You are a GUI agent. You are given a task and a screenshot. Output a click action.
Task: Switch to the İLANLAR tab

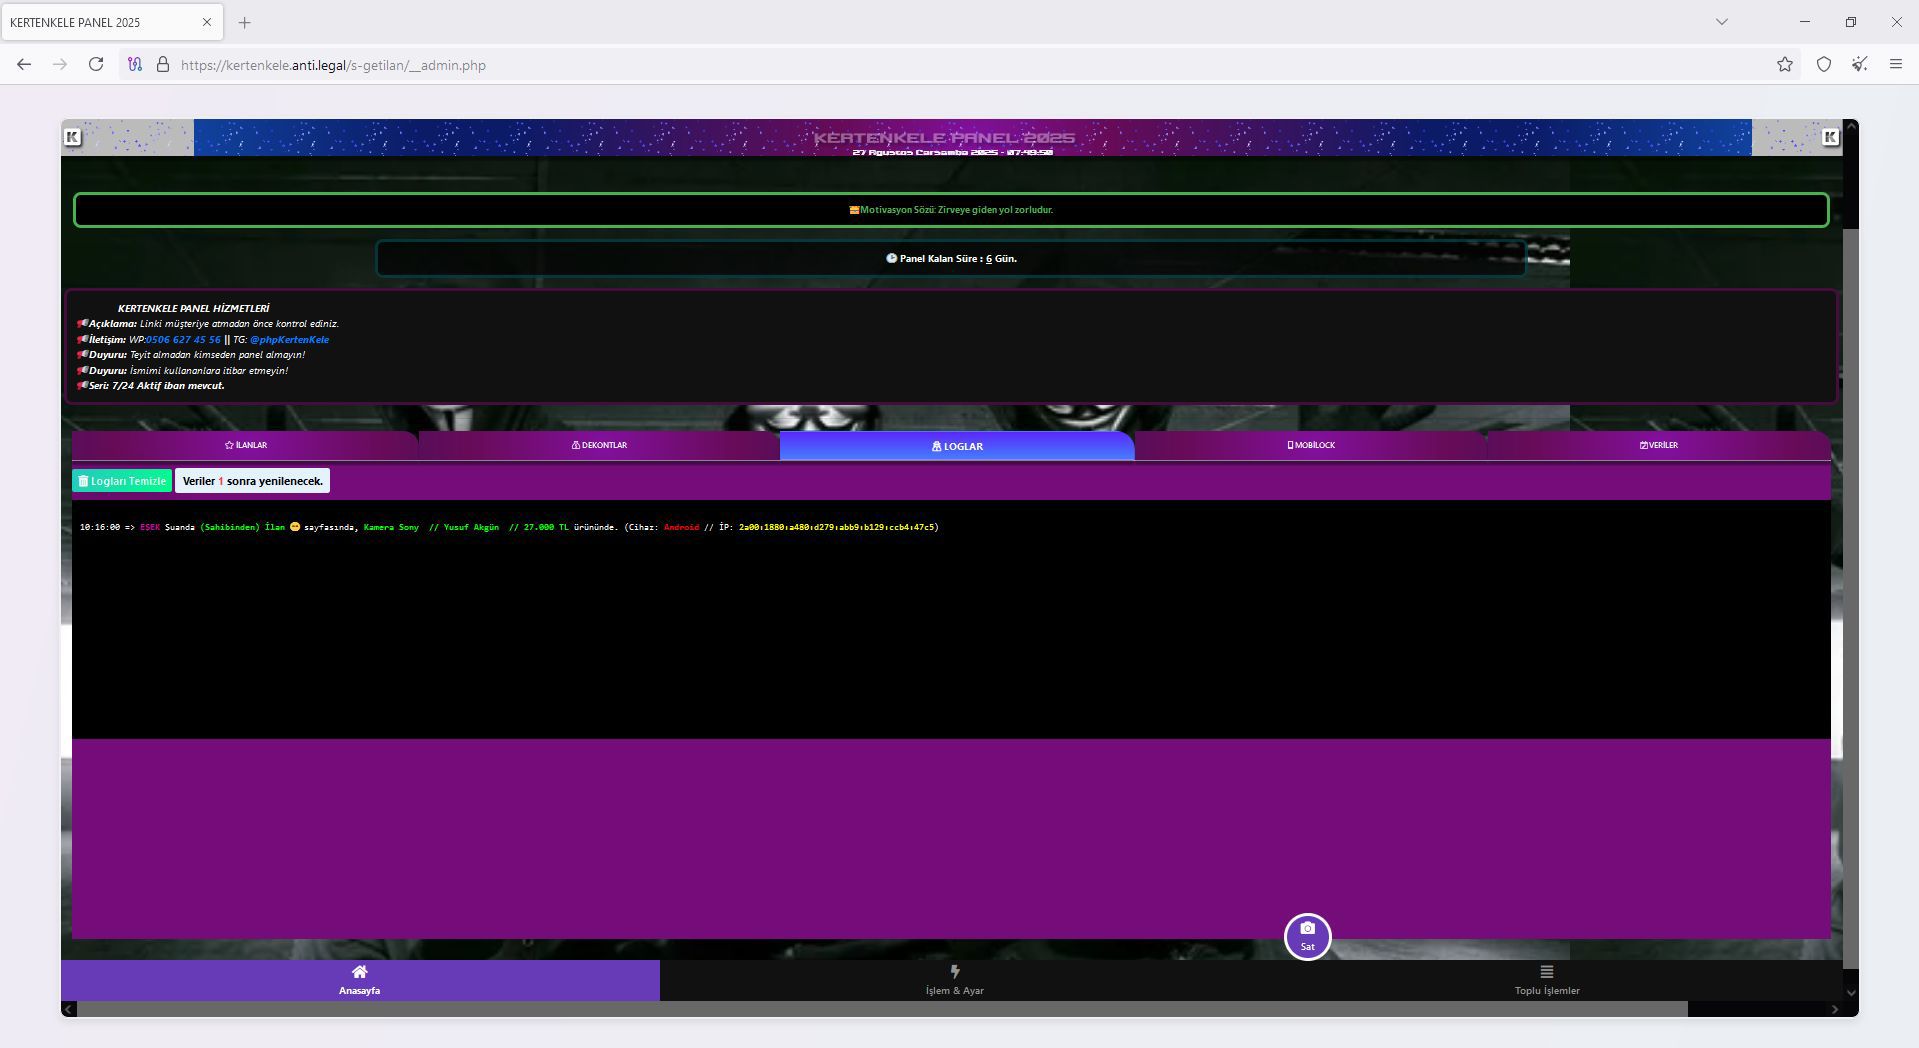click(x=245, y=446)
